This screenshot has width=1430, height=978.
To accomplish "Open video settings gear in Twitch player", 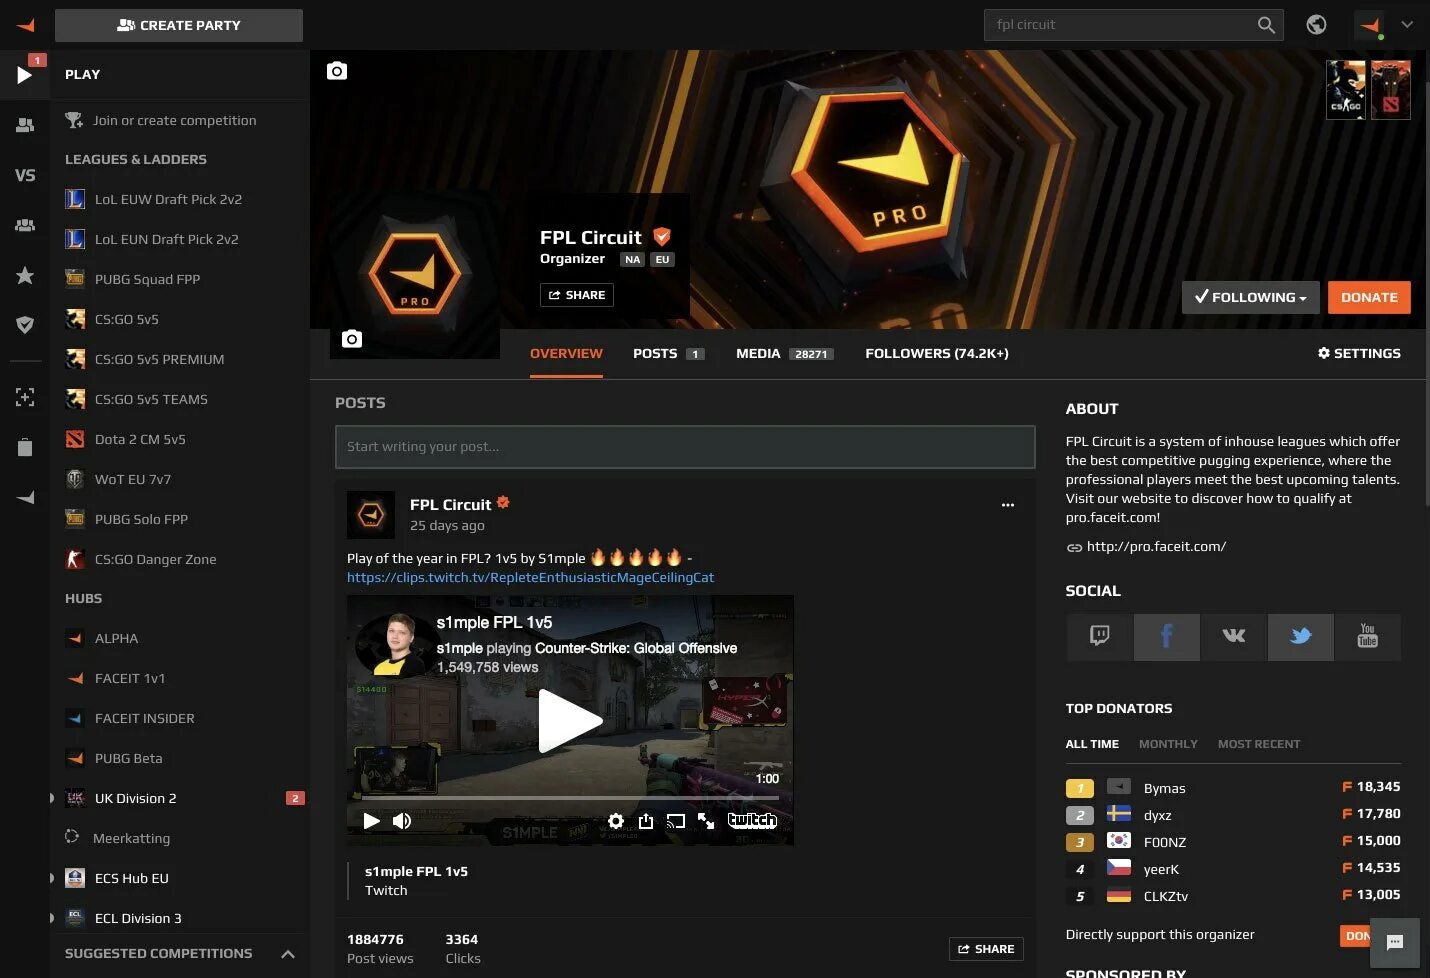I will pos(616,821).
